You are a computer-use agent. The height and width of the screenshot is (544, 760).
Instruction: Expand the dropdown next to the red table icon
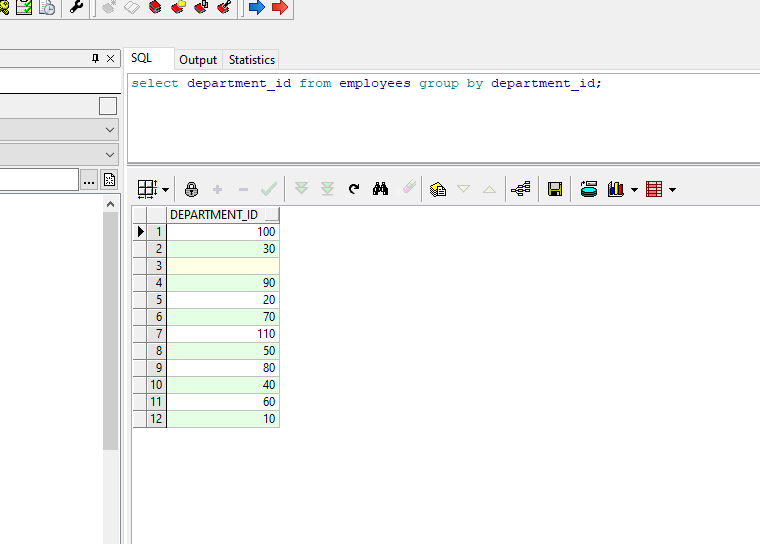click(x=672, y=190)
